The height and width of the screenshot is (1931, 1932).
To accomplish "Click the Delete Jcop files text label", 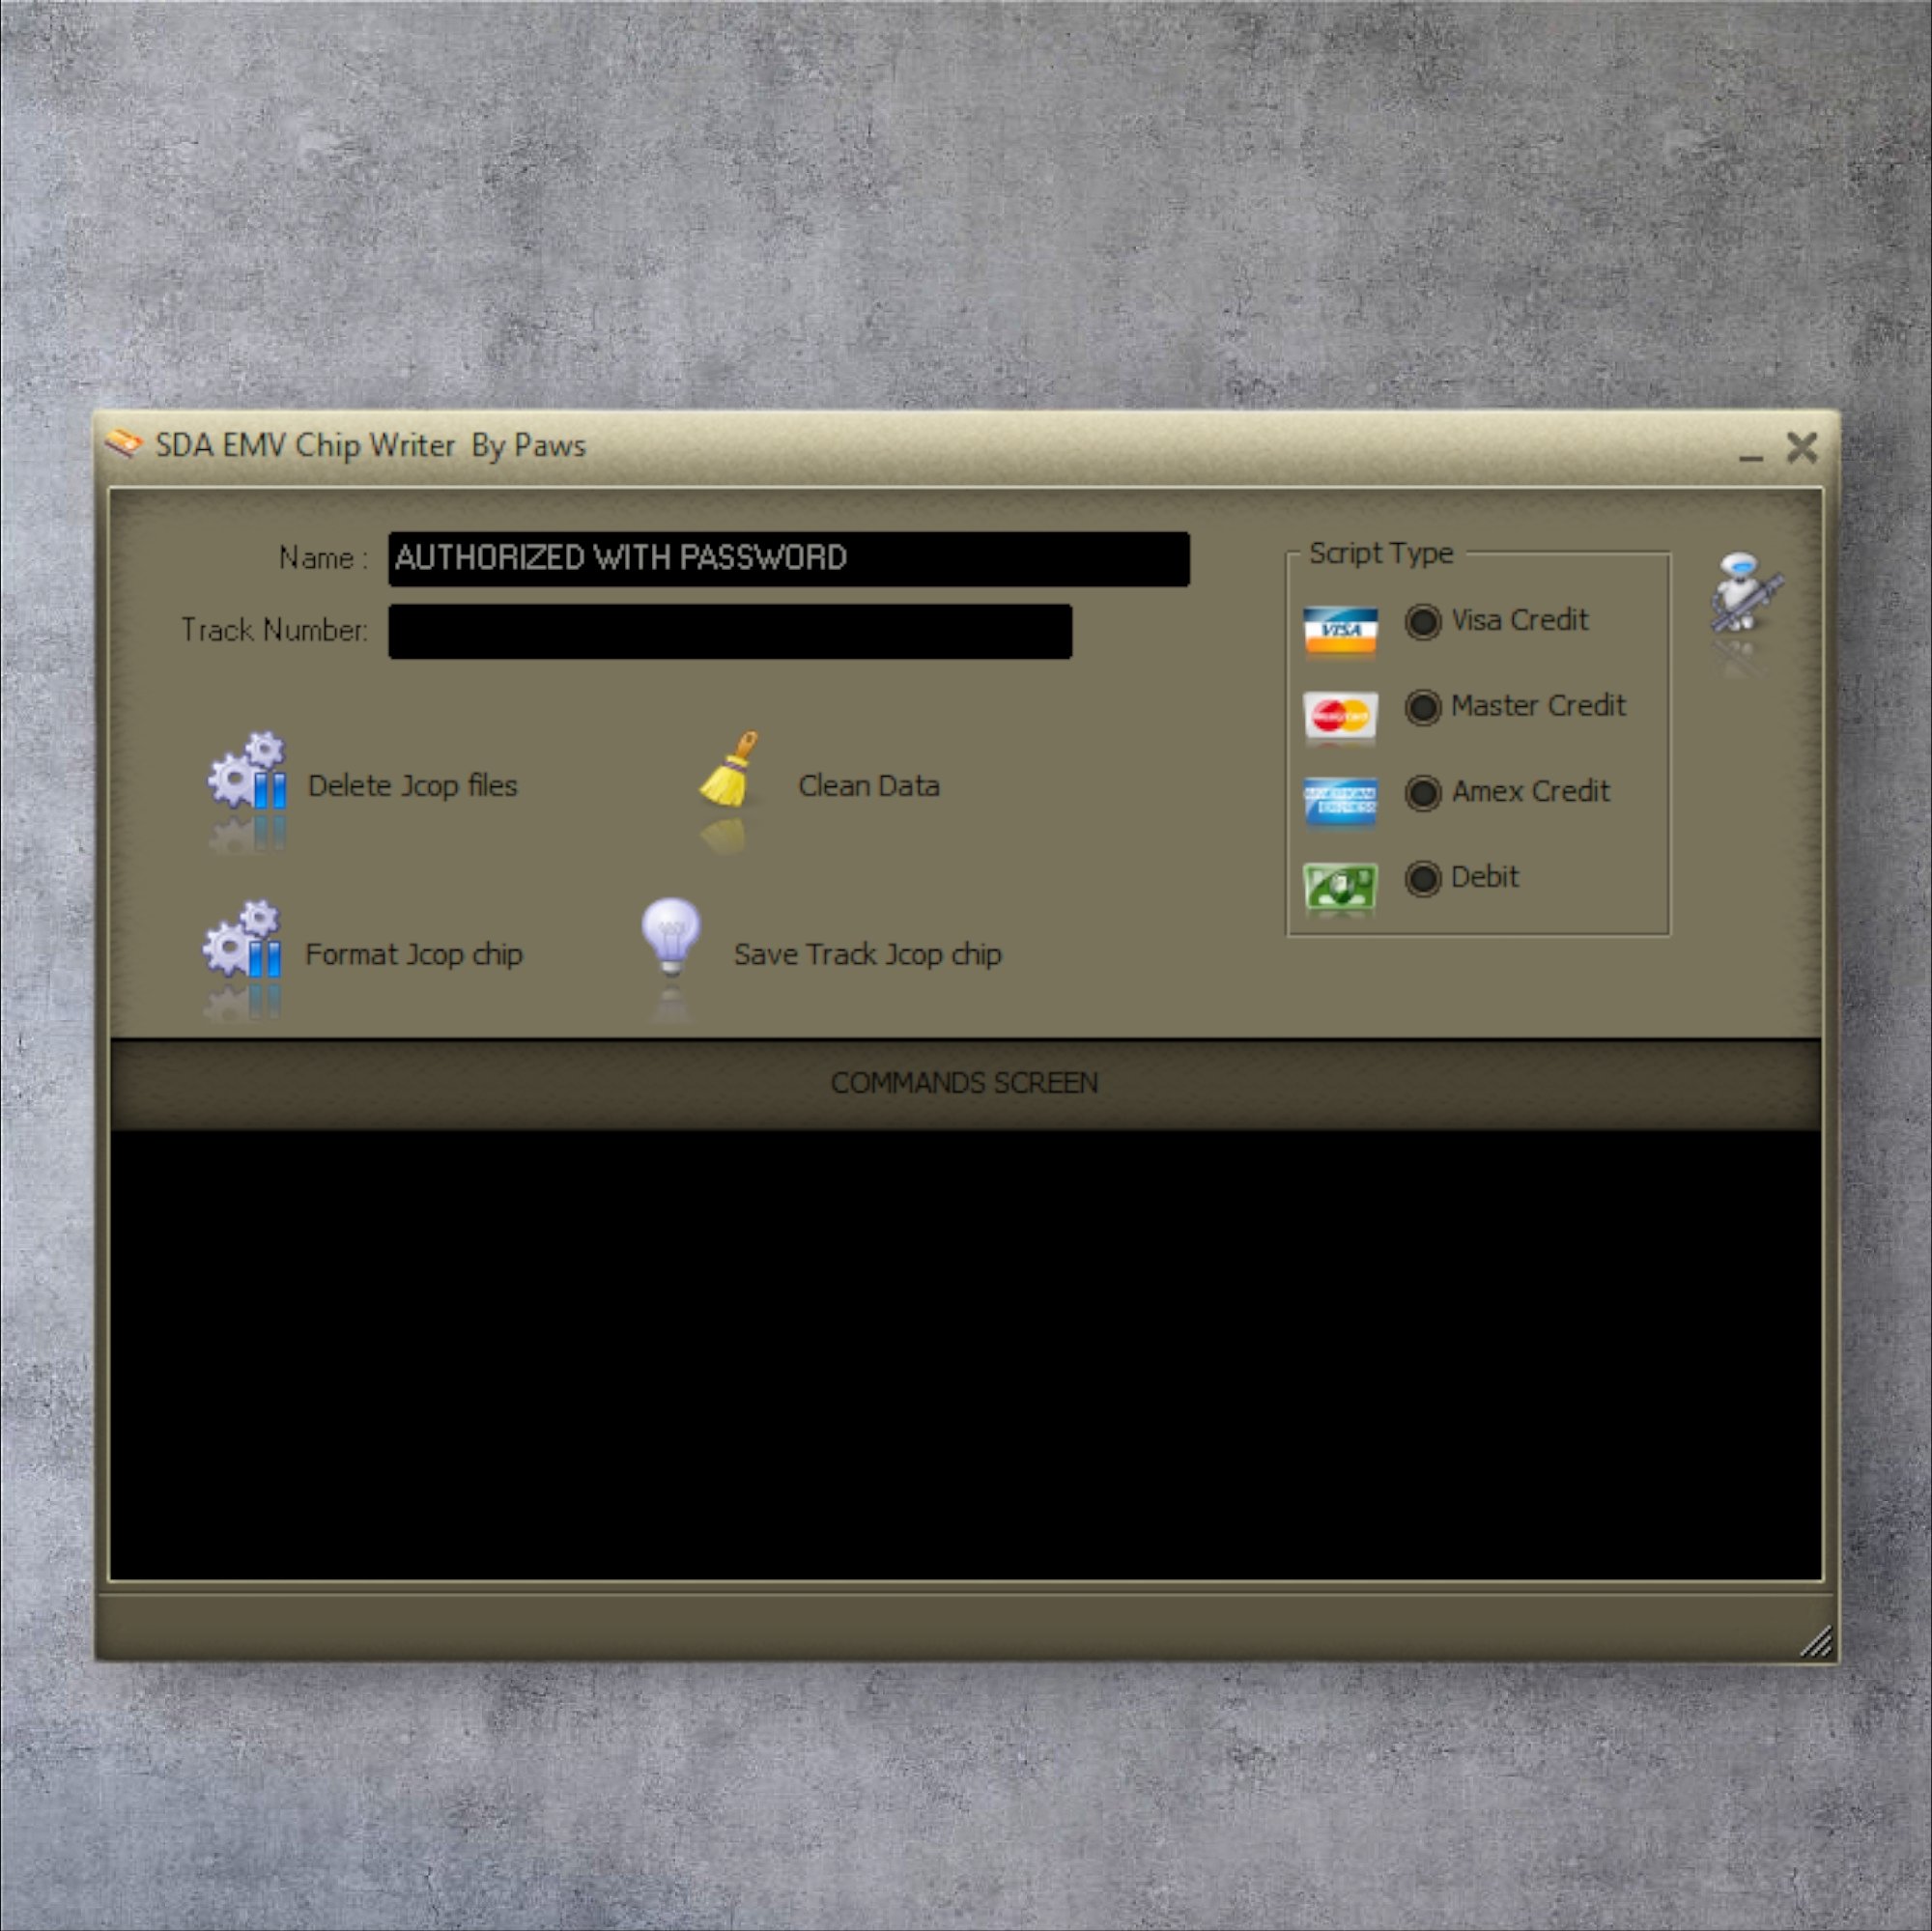I will click(412, 786).
